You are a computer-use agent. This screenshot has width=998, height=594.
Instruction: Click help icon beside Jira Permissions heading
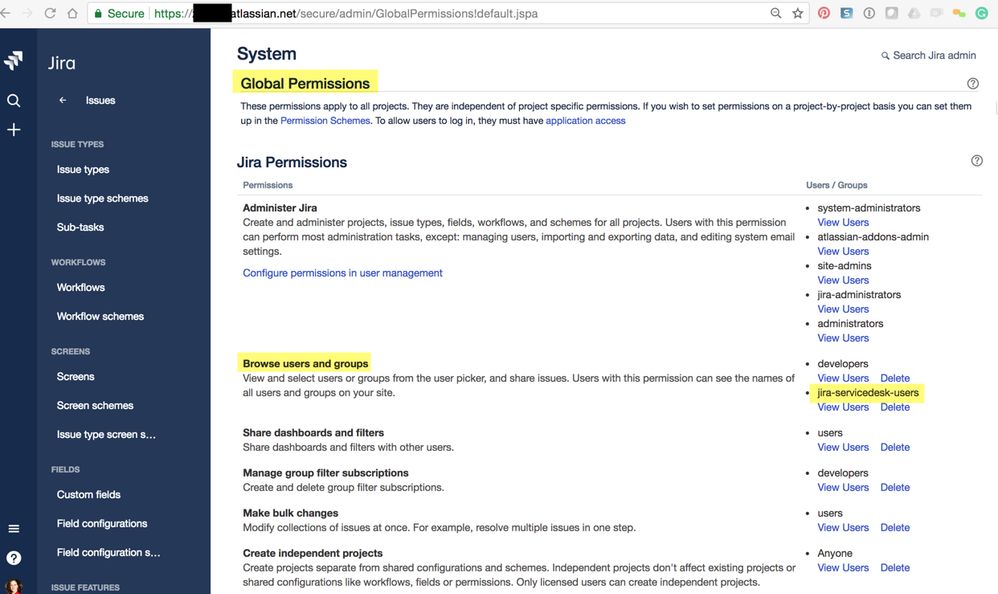click(976, 160)
